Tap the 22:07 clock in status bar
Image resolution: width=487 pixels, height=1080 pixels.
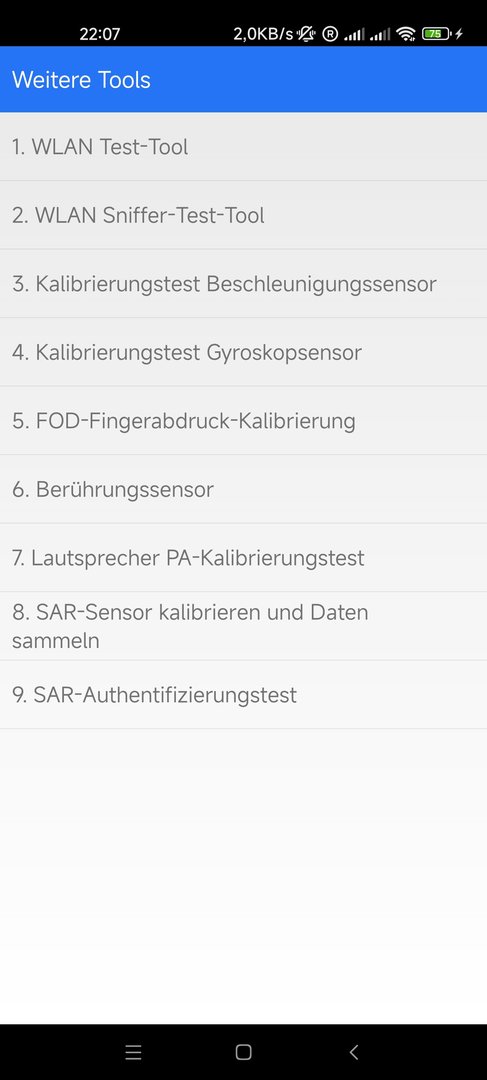[x=100, y=34]
